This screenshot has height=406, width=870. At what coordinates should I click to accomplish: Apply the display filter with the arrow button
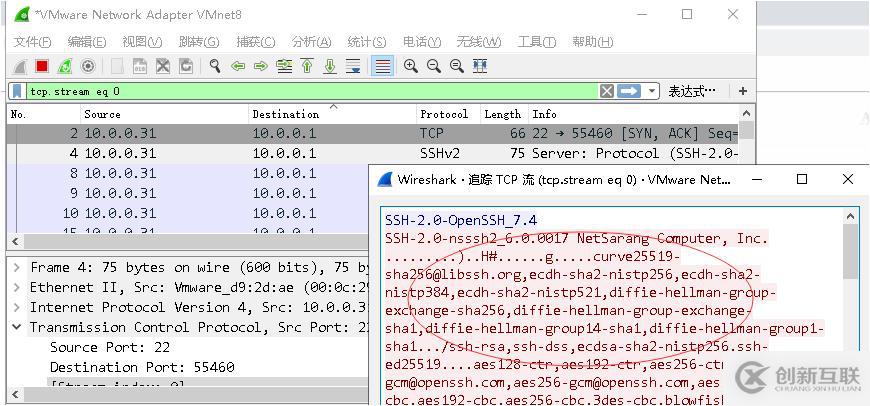[629, 91]
